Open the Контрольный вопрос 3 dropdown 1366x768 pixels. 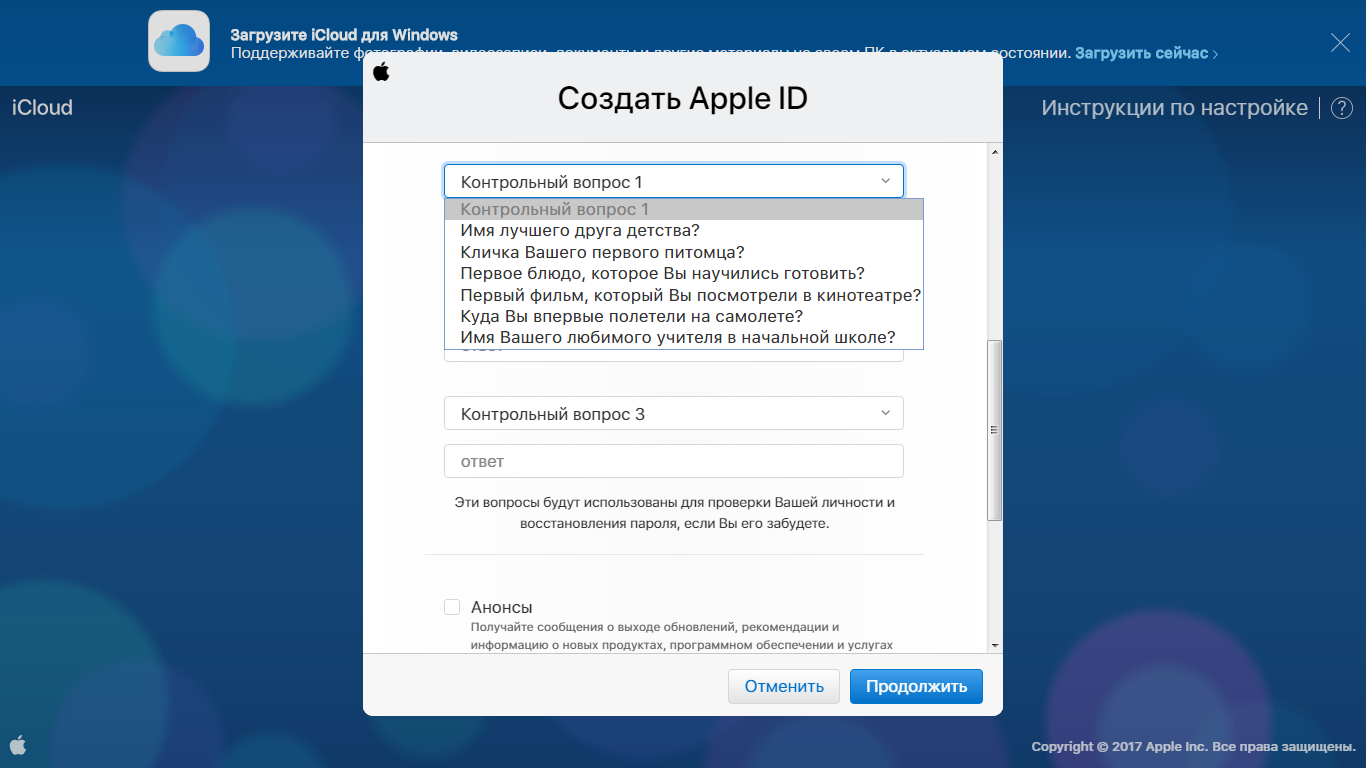tap(674, 414)
